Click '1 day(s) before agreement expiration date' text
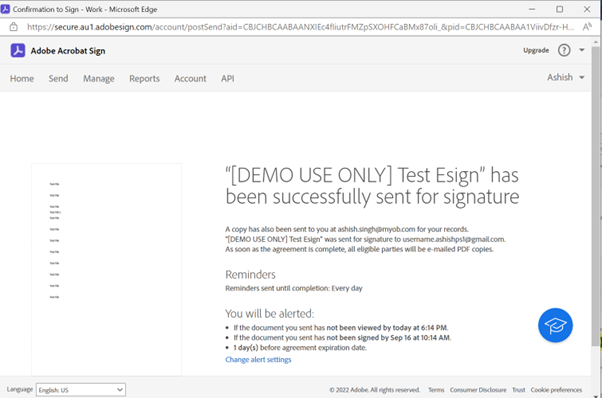602x398 pixels. [x=300, y=348]
